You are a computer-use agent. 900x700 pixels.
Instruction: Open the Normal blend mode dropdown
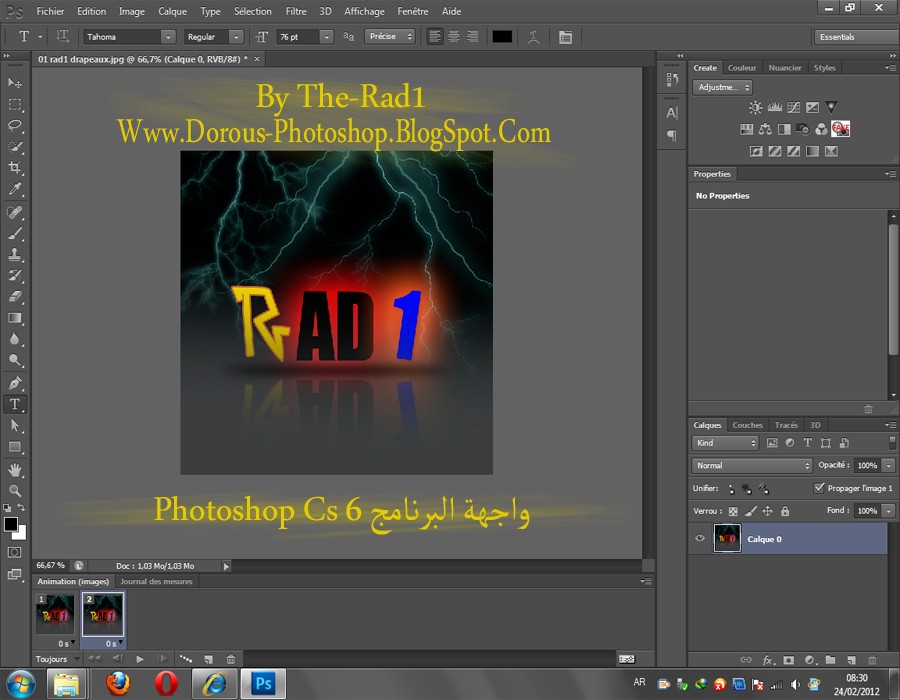tap(752, 465)
